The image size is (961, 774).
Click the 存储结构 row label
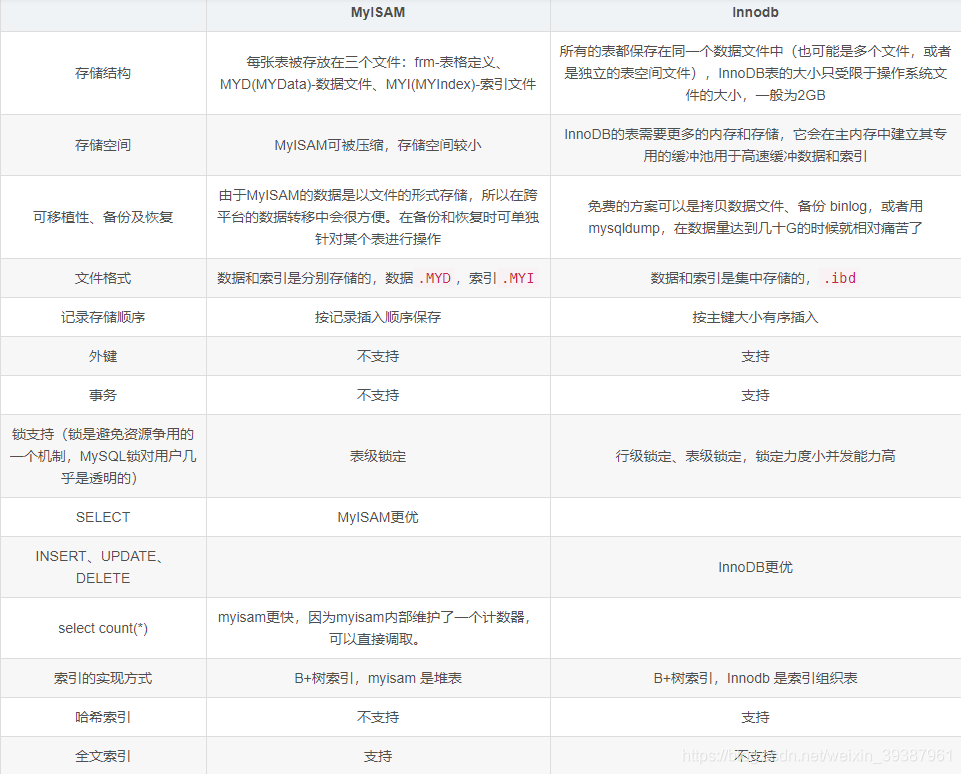(103, 72)
